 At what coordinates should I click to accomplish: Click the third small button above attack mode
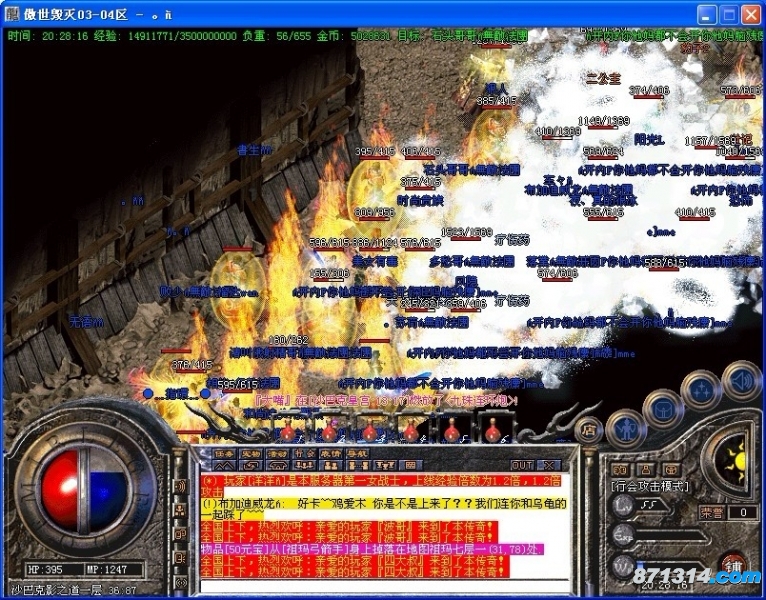coord(672,470)
